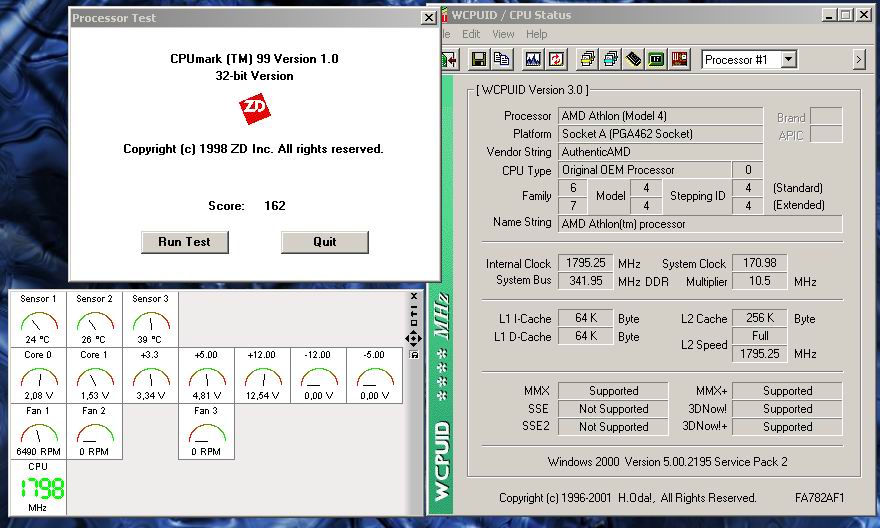The image size is (880, 528).
Task: Open the Help menu in WCPUID
Action: [x=537, y=34]
